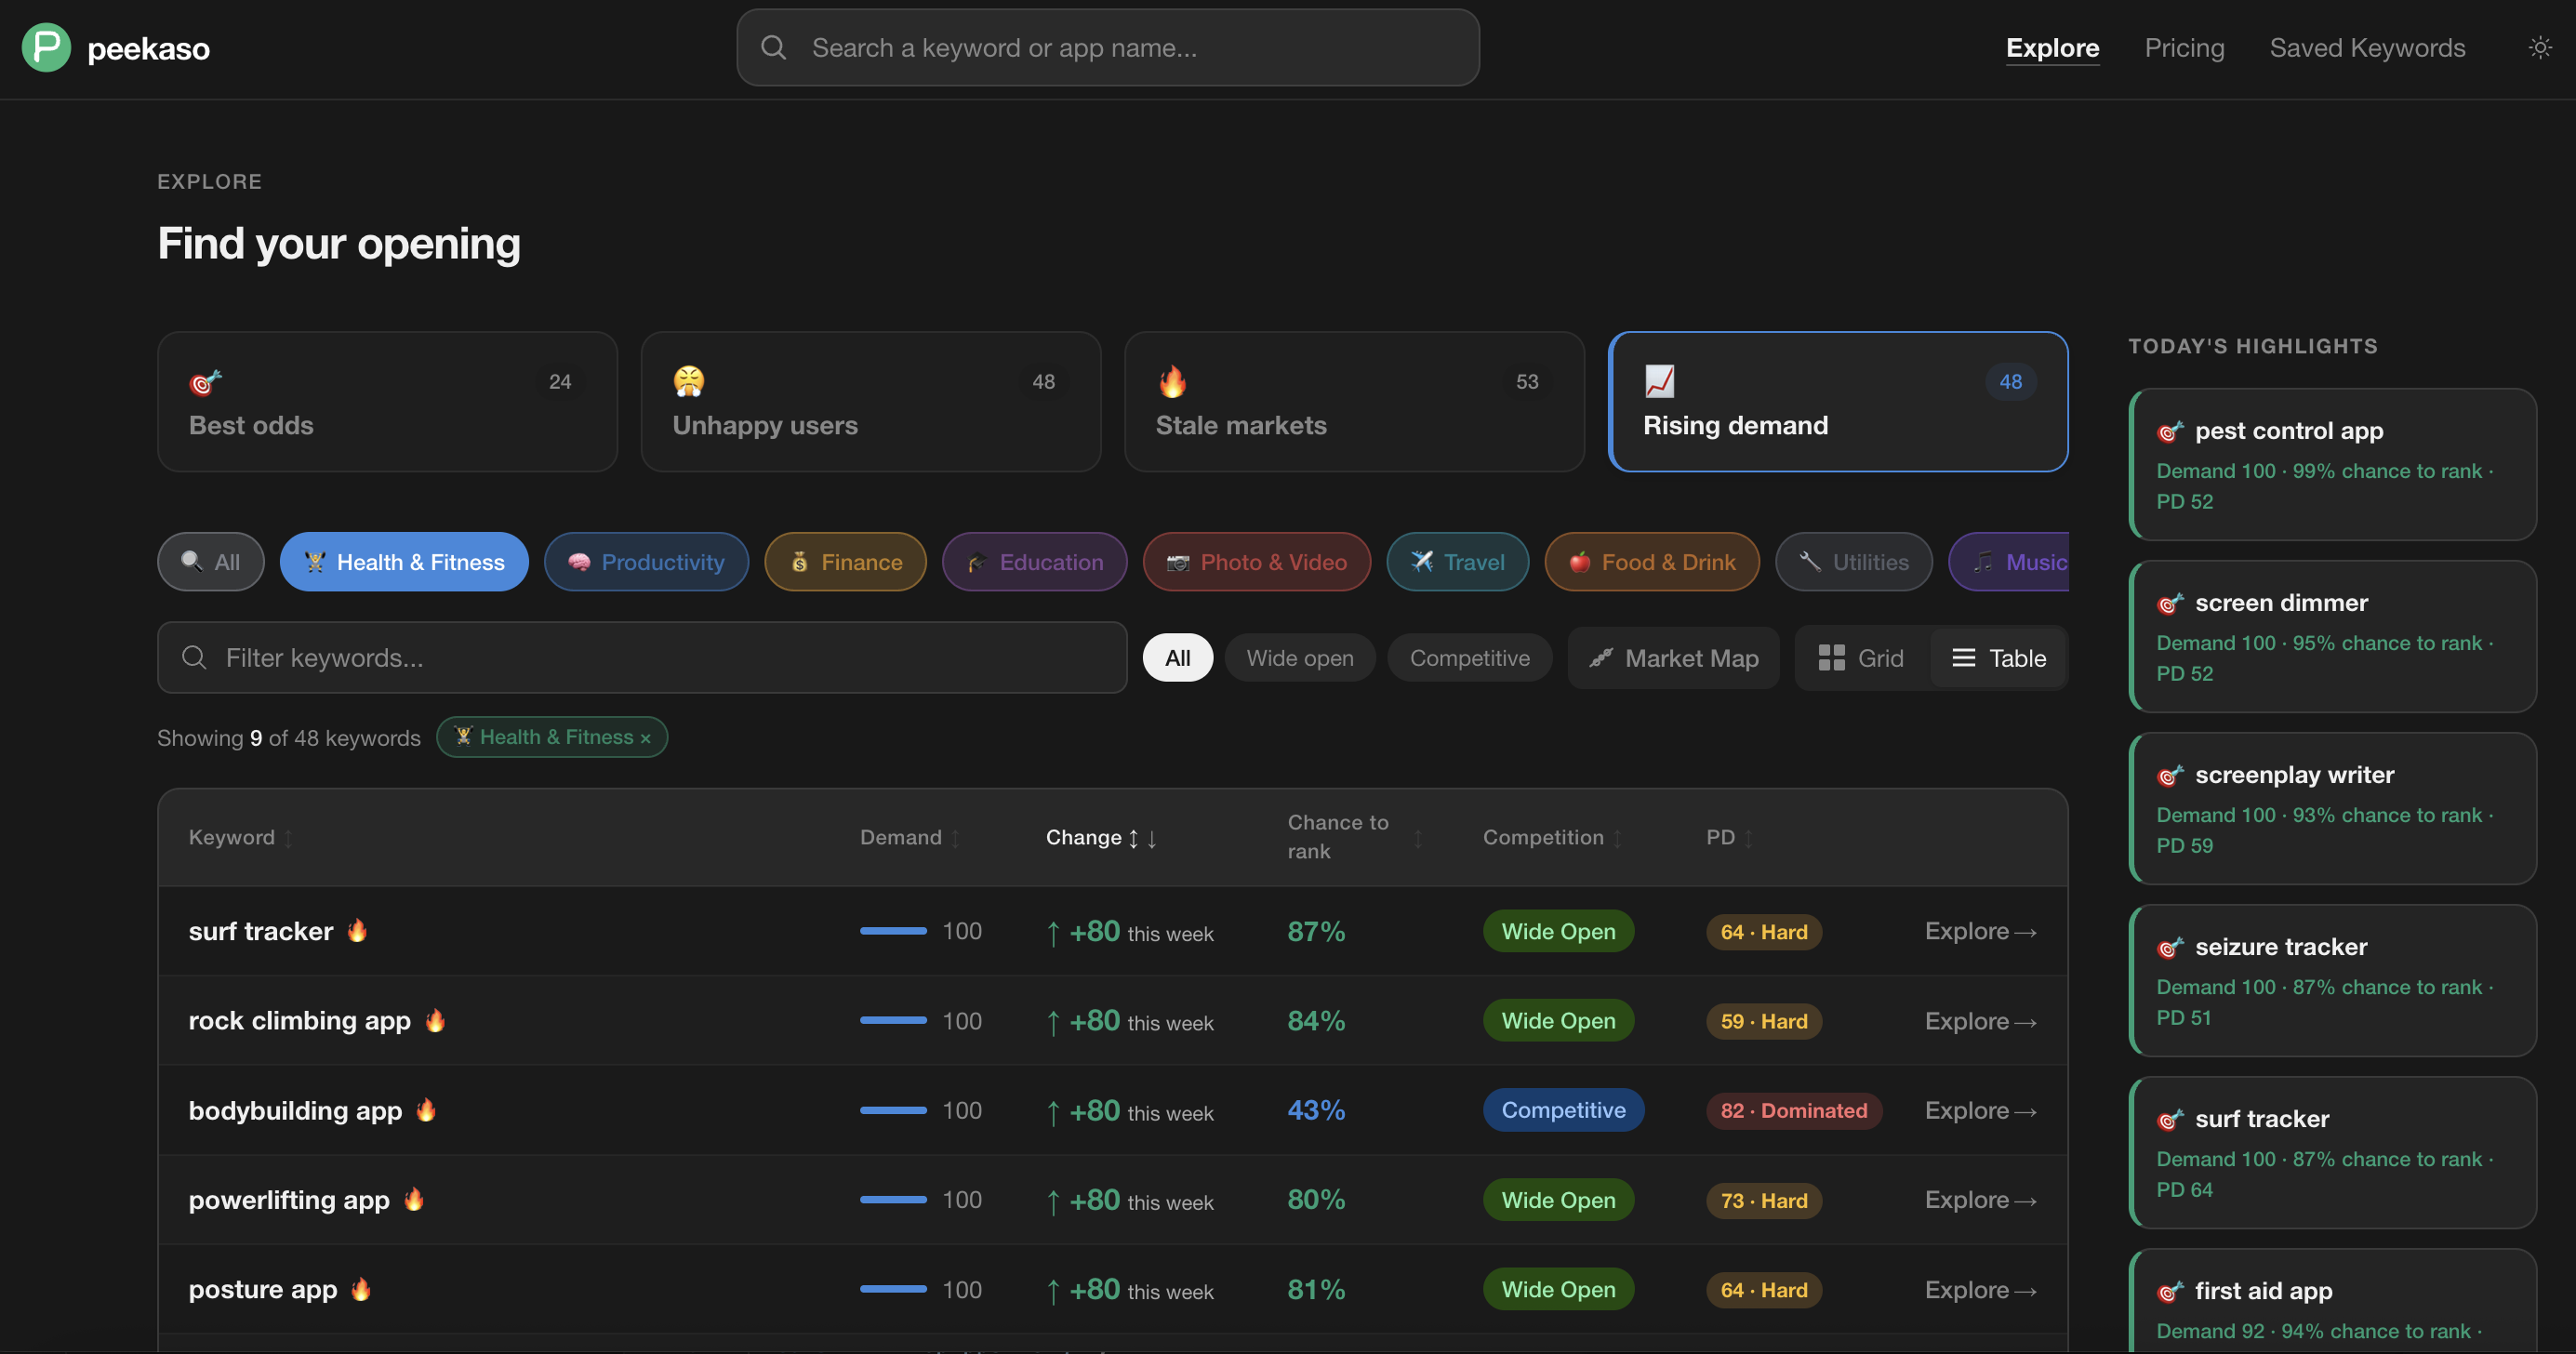The image size is (2576, 1354).
Task: Enable the All competition filter pill
Action: [x=1177, y=657]
